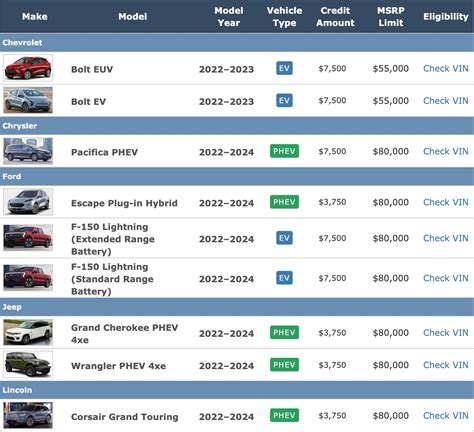Image resolution: width=474 pixels, height=432 pixels.
Task: Click the 2022–2024 model year for Corsair Grand Touring
Action: coord(226,417)
